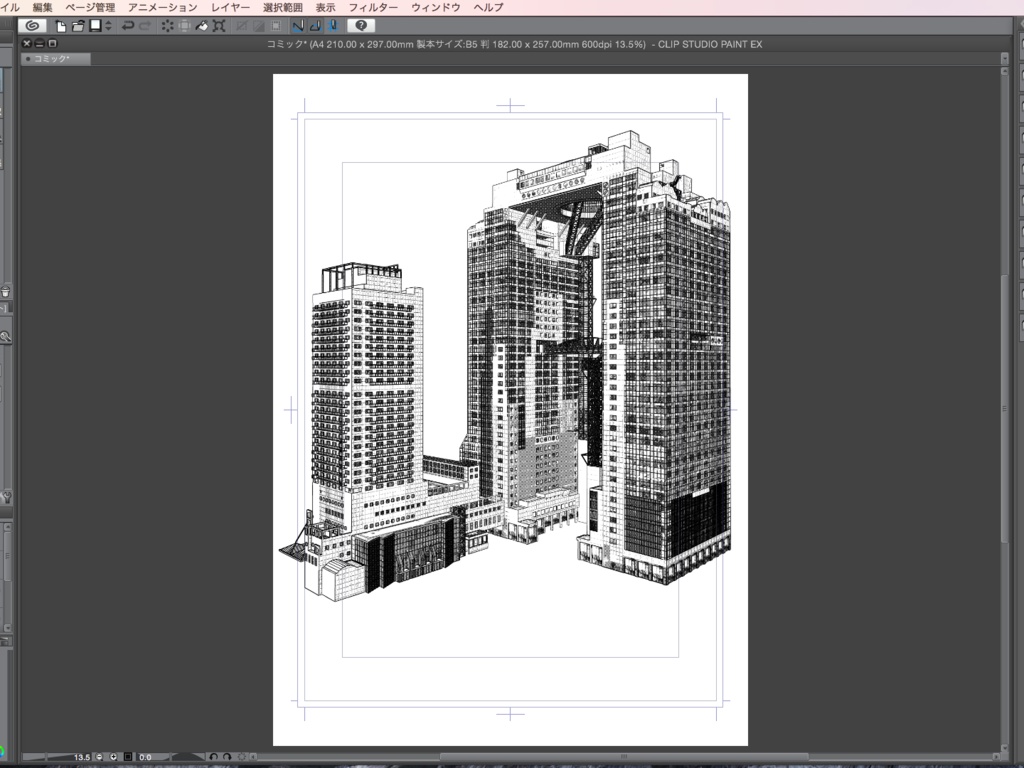The height and width of the screenshot is (768, 1024).
Task: Open the ページ管理 menu
Action: coord(90,7)
